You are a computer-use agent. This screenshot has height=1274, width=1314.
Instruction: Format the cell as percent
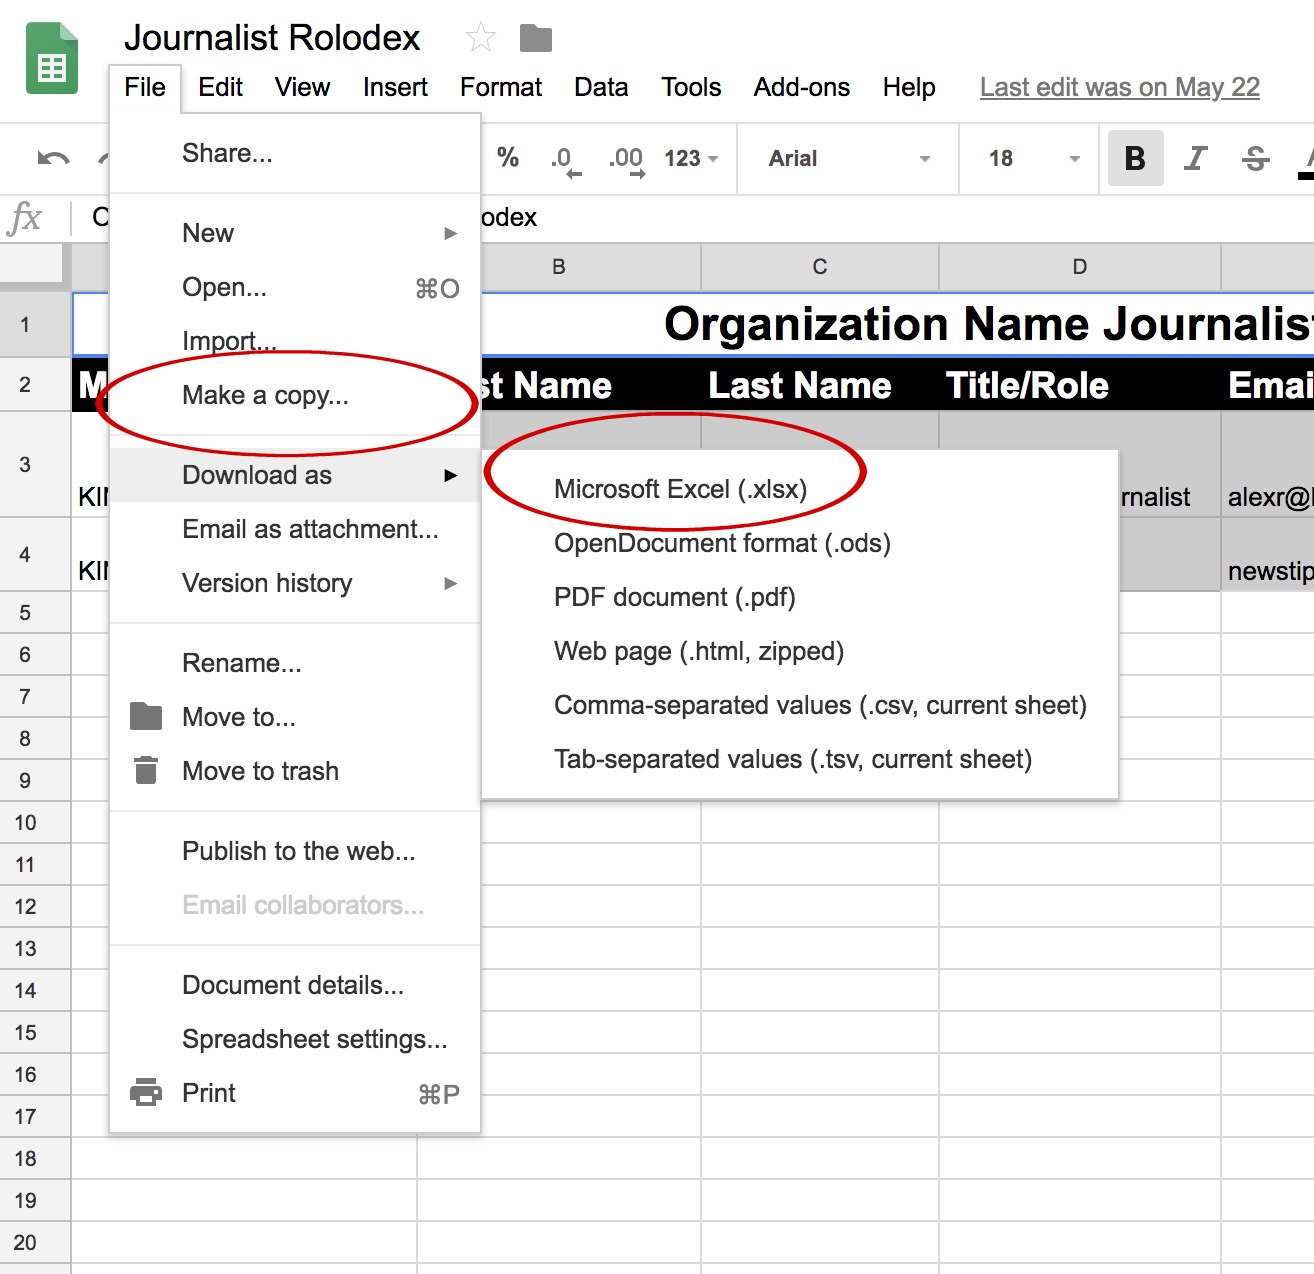click(x=508, y=158)
